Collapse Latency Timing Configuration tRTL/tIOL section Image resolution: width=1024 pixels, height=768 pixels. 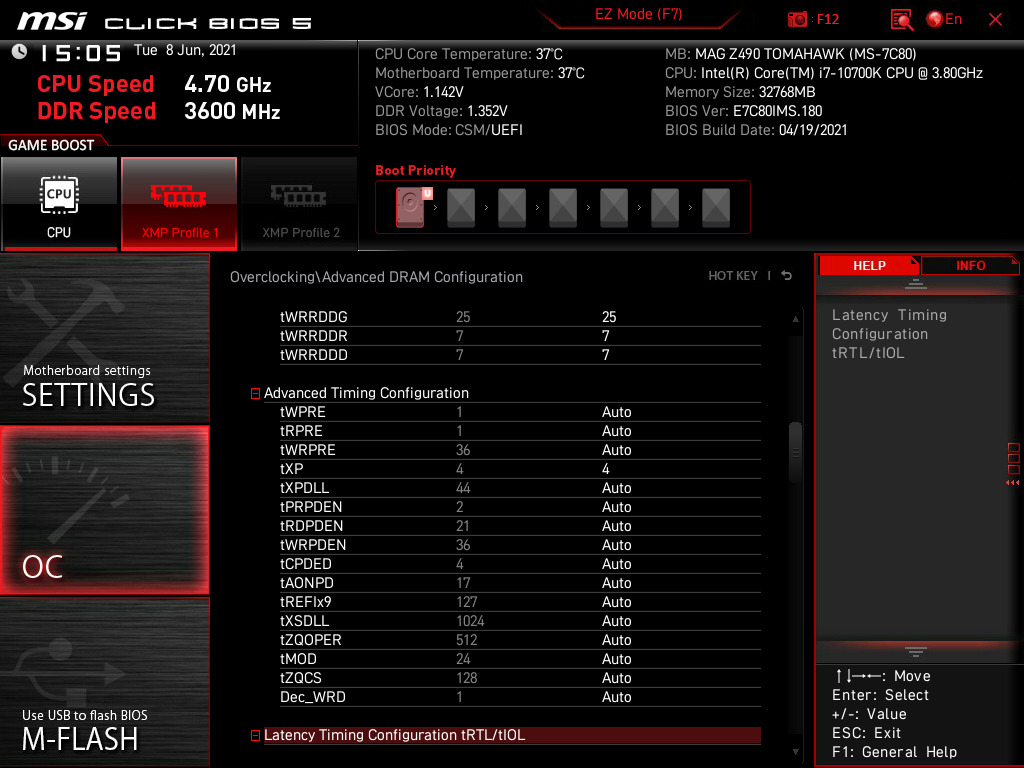coord(255,735)
